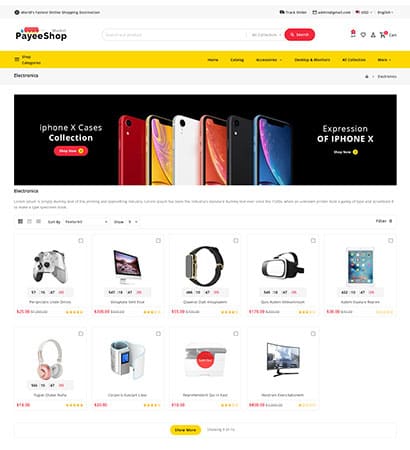
Task: Tick the checkbox on the smart watch product
Action: (236, 241)
